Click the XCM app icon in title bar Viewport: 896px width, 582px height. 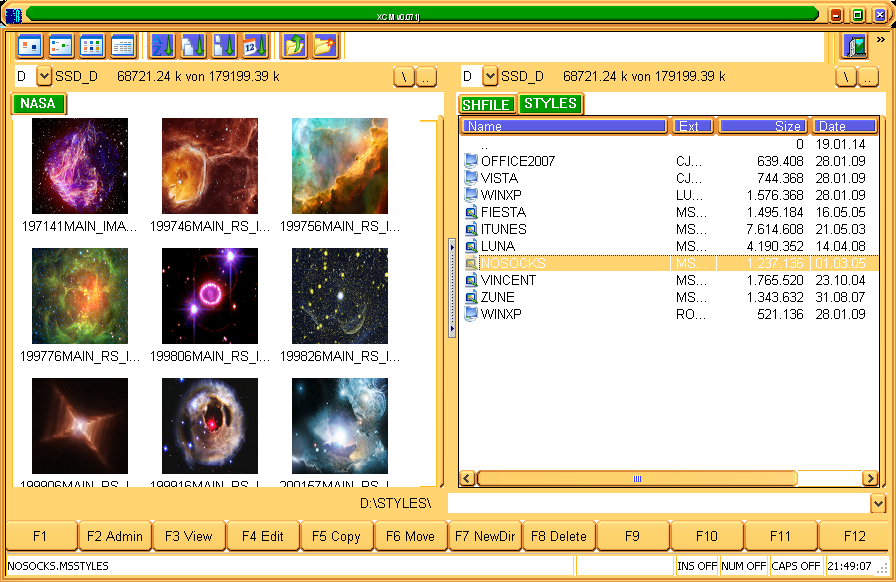pyautogui.click(x=13, y=15)
